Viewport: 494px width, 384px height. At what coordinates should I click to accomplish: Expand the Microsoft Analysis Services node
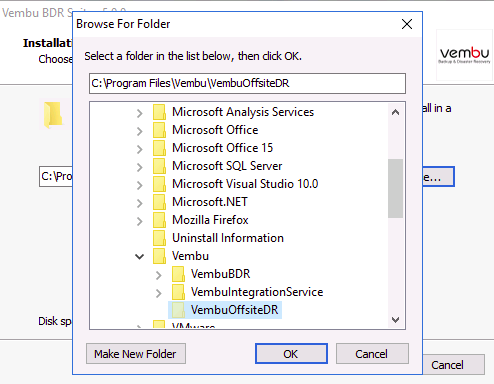click(140, 113)
